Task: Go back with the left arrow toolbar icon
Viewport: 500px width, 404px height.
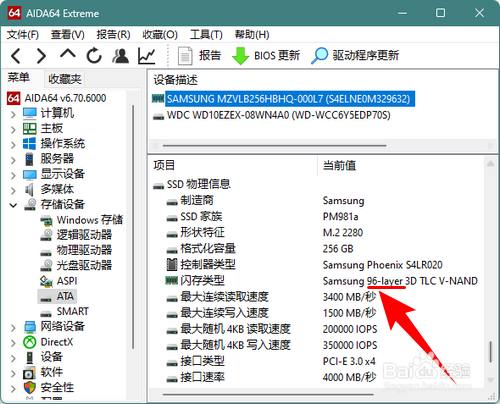Action: click(x=16, y=56)
